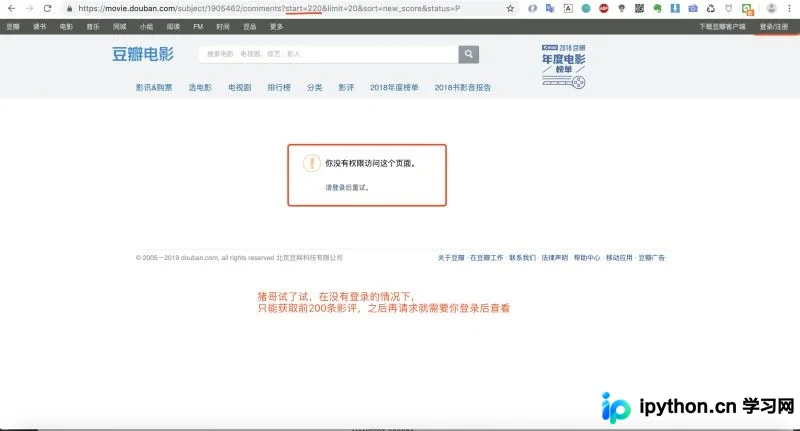Open 读书 in the top dark bar
The height and width of the screenshot is (431, 800).
pos(39,27)
